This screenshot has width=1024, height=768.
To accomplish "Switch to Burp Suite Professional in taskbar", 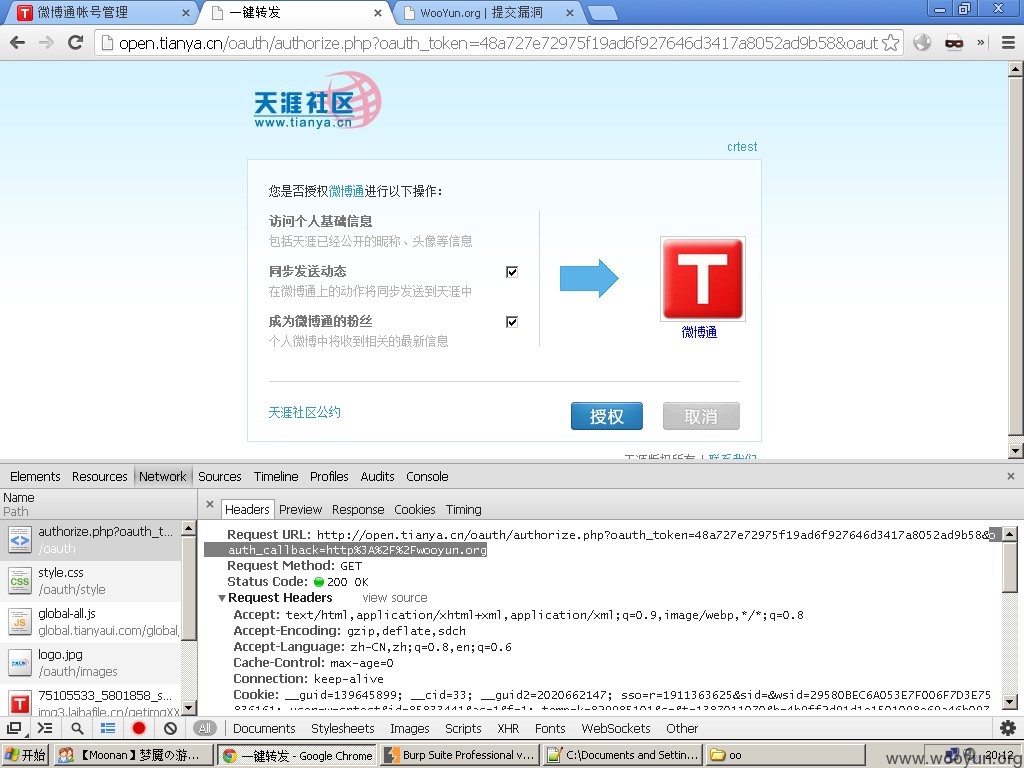I will pos(460,755).
